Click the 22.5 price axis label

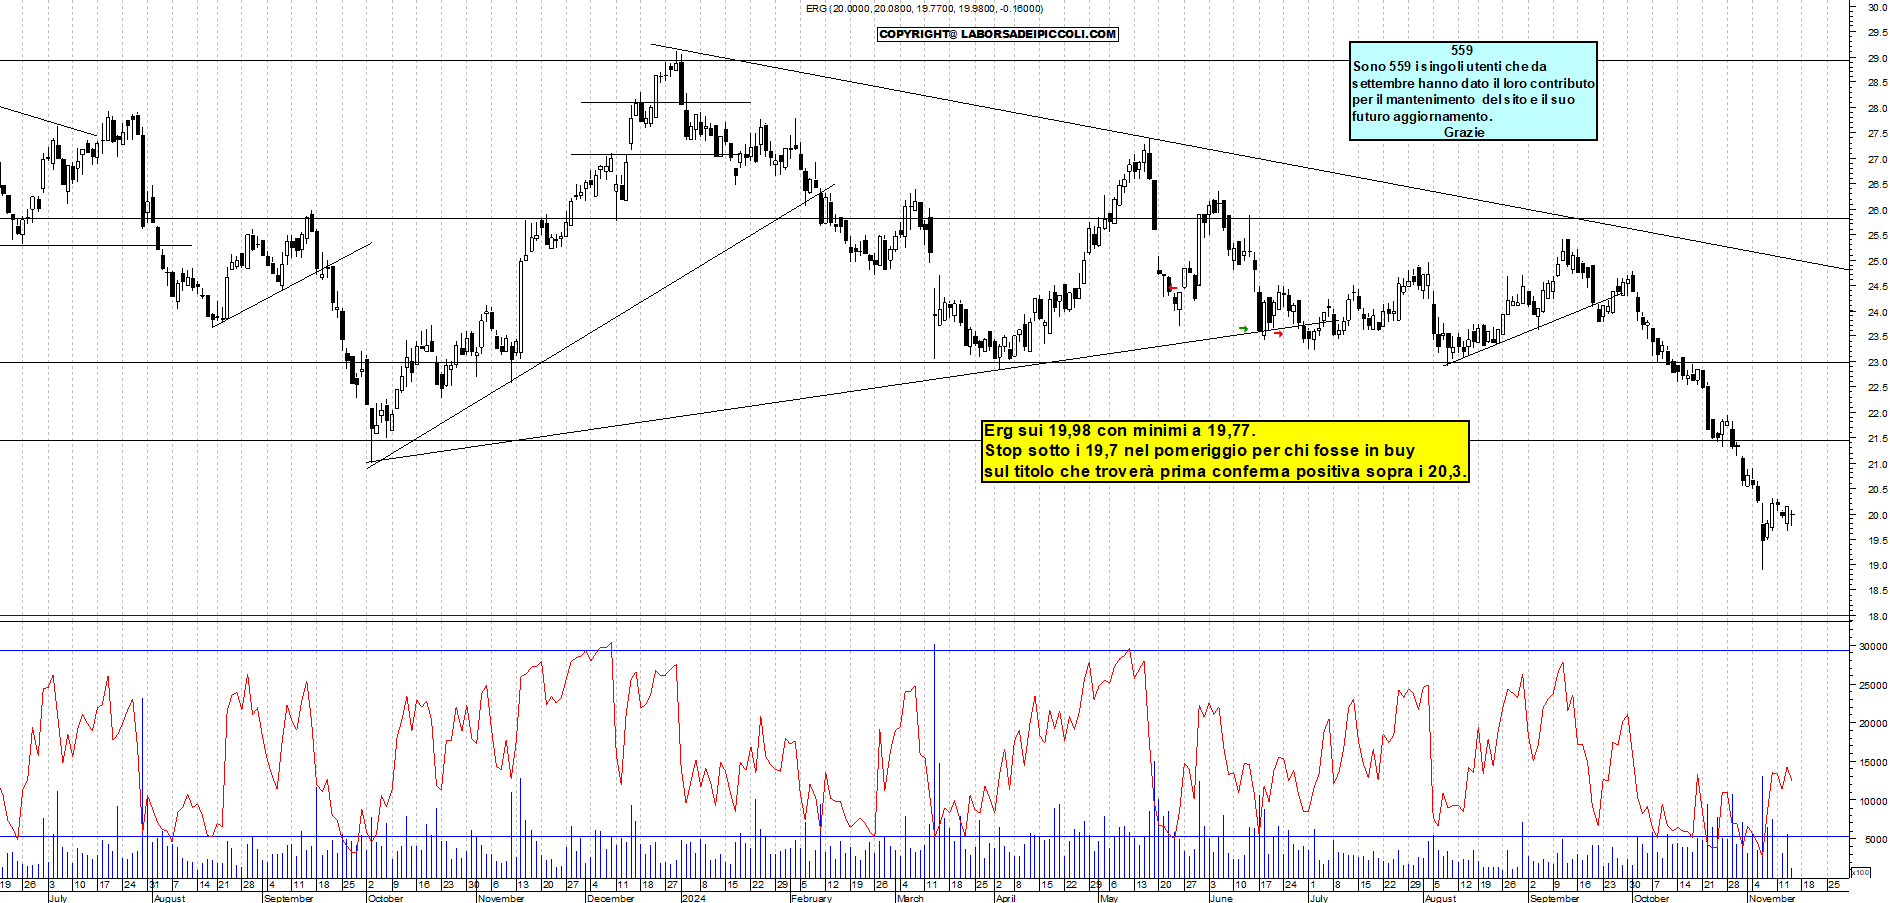1877,388
